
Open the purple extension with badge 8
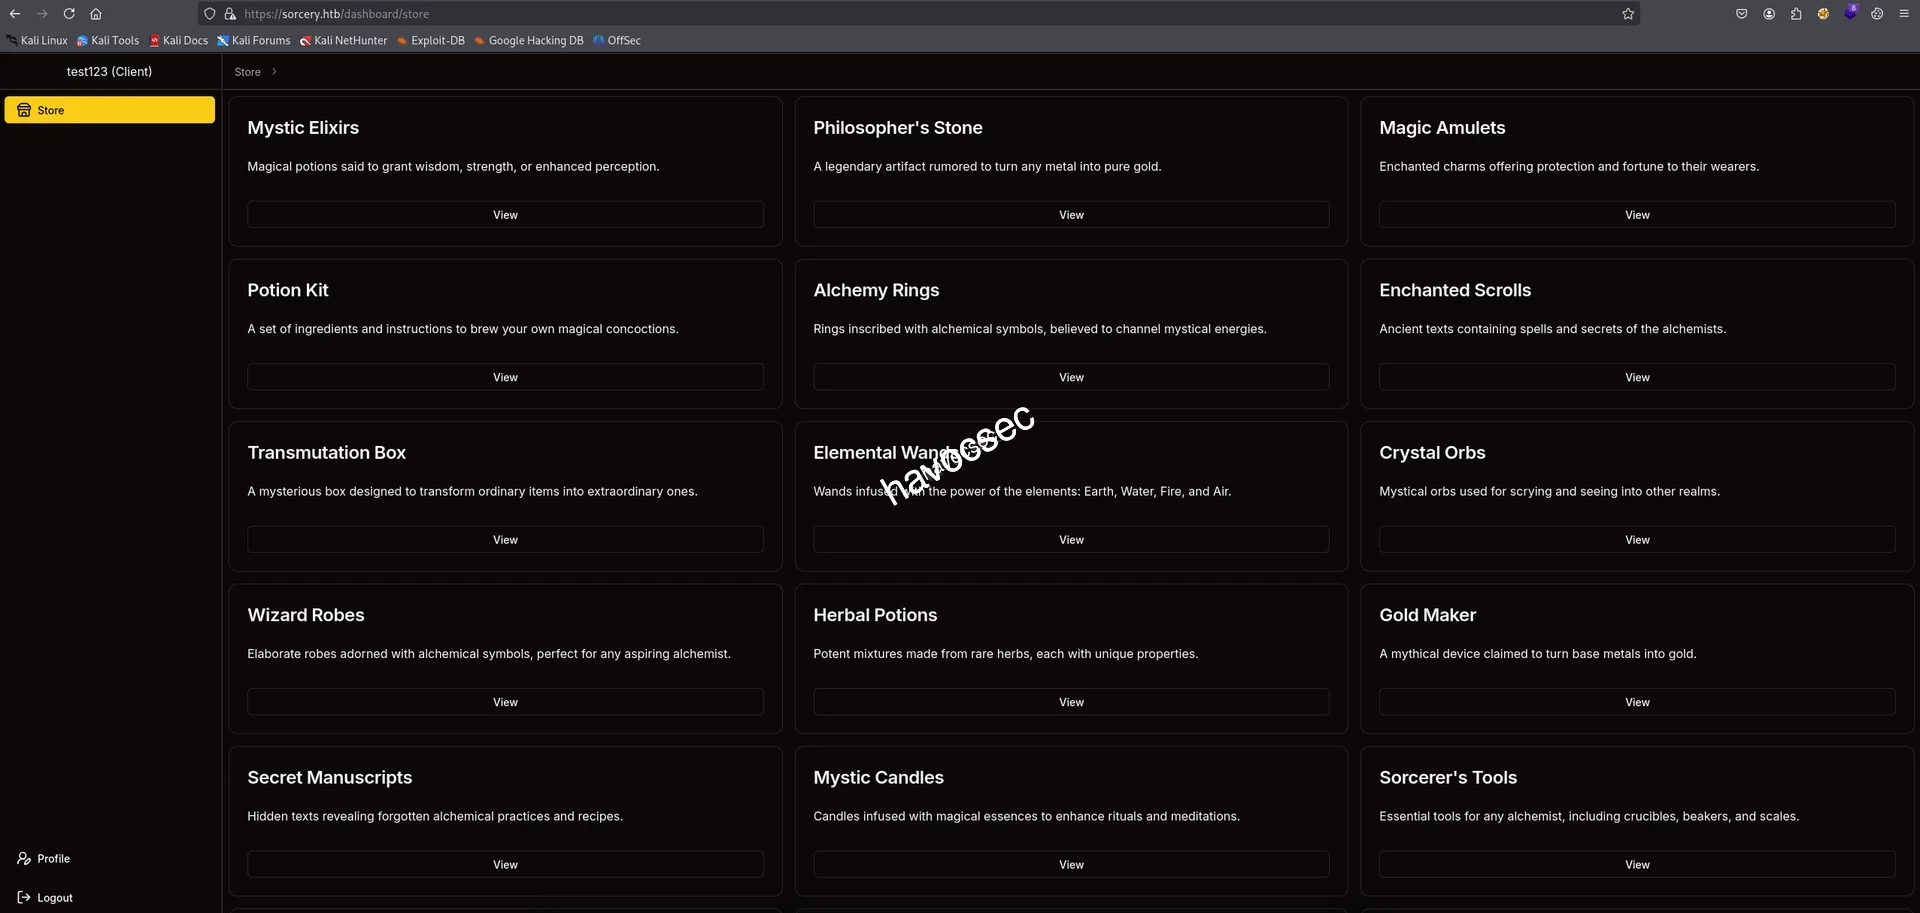pos(1850,14)
